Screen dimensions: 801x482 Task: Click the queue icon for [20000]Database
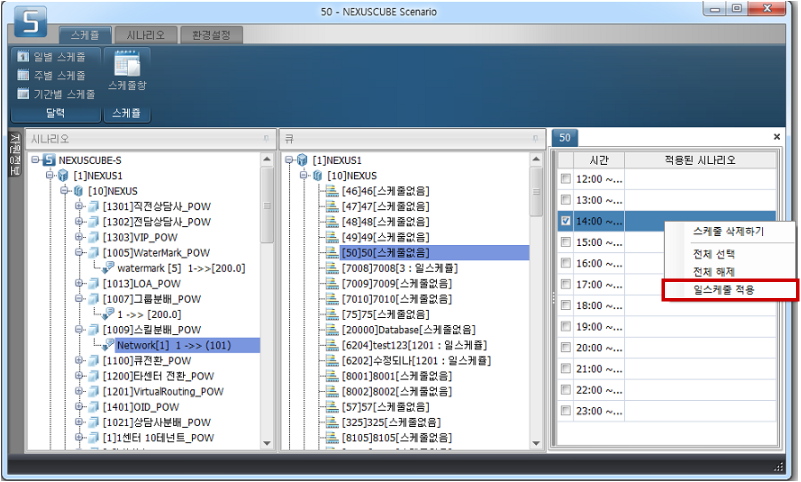[x=332, y=330]
